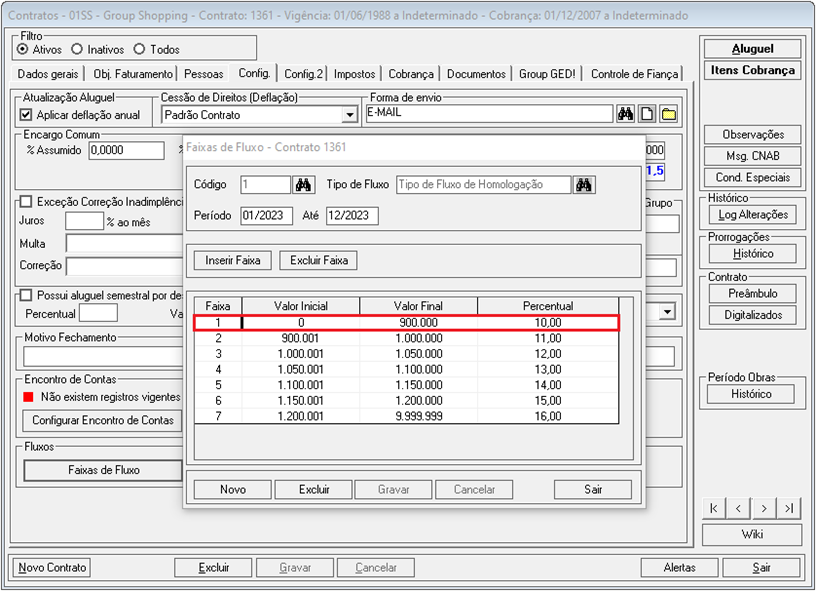Click yellow folder icon in Forma de envio
Image resolution: width=816 pixels, height=591 pixels.
[668, 115]
